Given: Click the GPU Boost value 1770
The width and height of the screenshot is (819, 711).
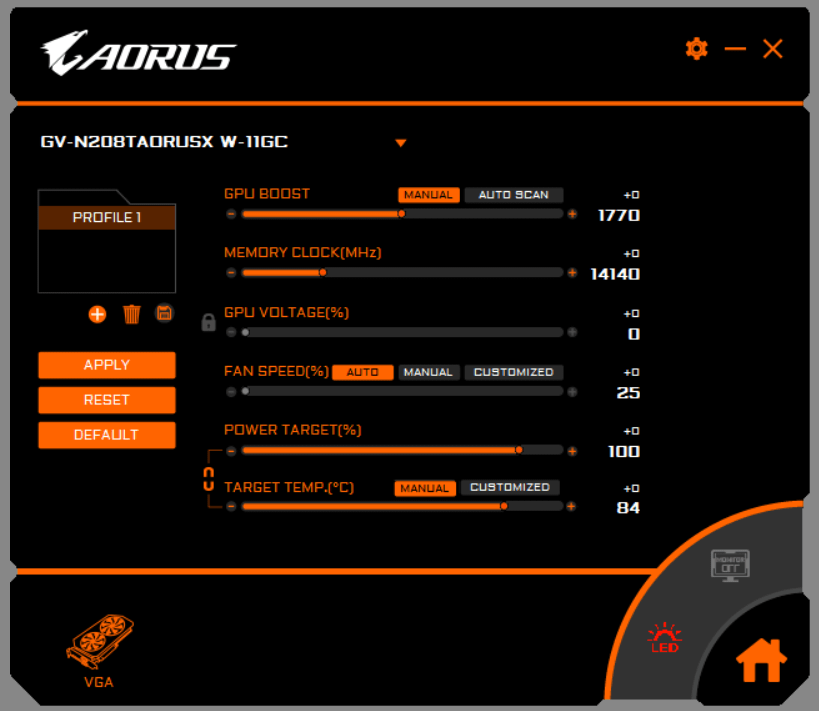Looking at the screenshot, I should point(619,215).
